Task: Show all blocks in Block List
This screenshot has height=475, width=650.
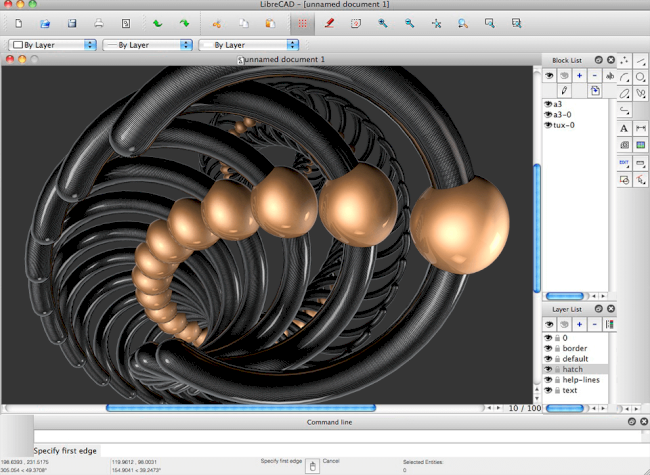Action: (x=549, y=76)
